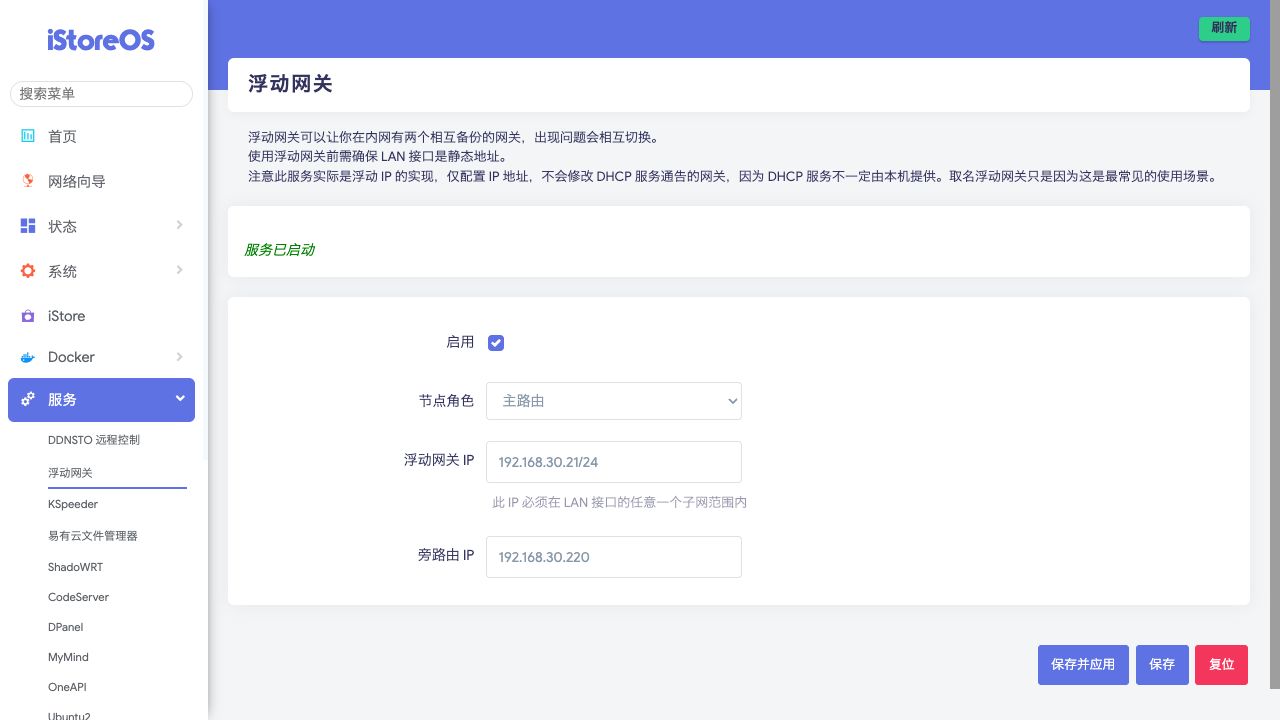Click the Home (首页) chart icon
Viewport: 1280px width, 720px height.
(28, 136)
